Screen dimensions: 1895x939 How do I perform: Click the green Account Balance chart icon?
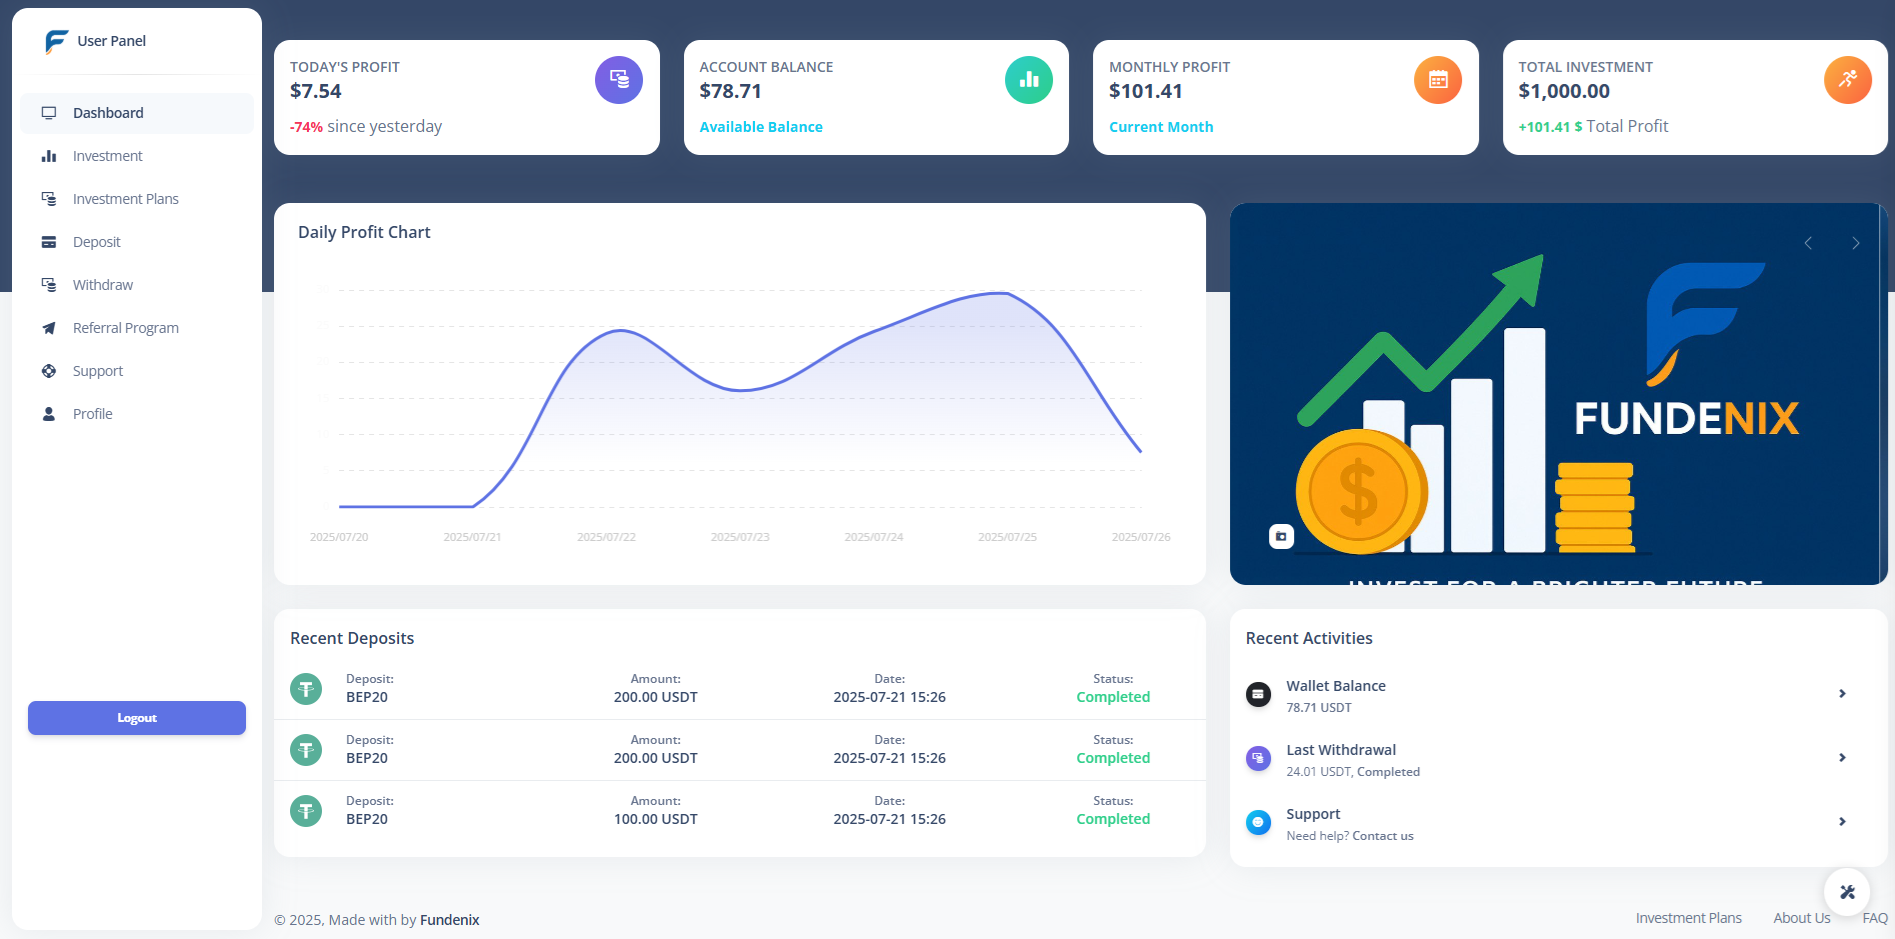(x=1029, y=80)
